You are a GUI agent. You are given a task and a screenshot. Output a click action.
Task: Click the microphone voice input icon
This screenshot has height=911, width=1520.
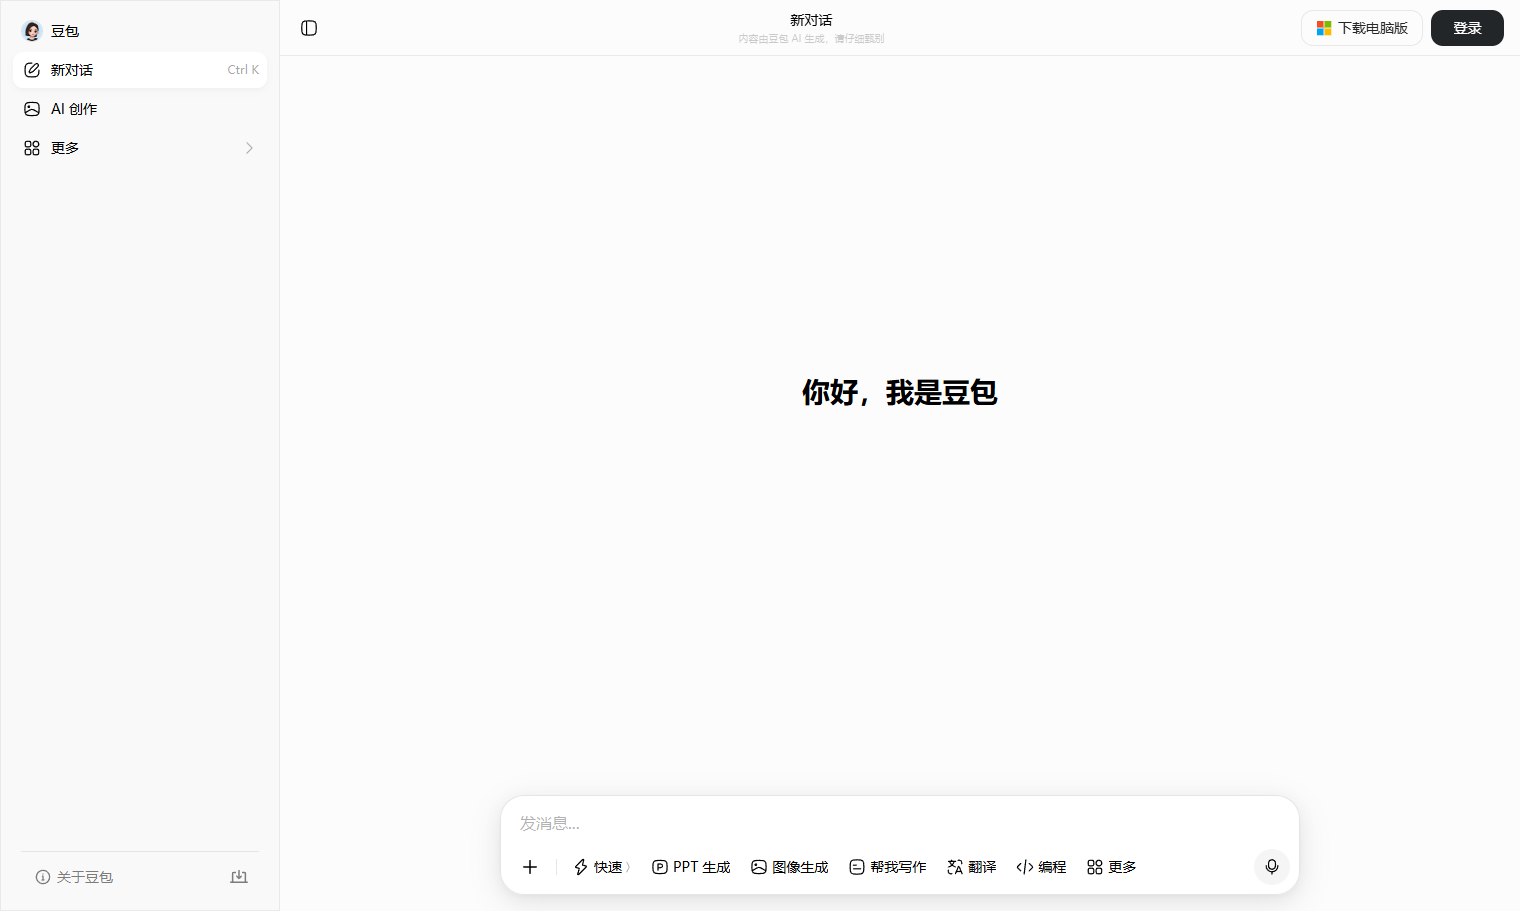click(1271, 867)
